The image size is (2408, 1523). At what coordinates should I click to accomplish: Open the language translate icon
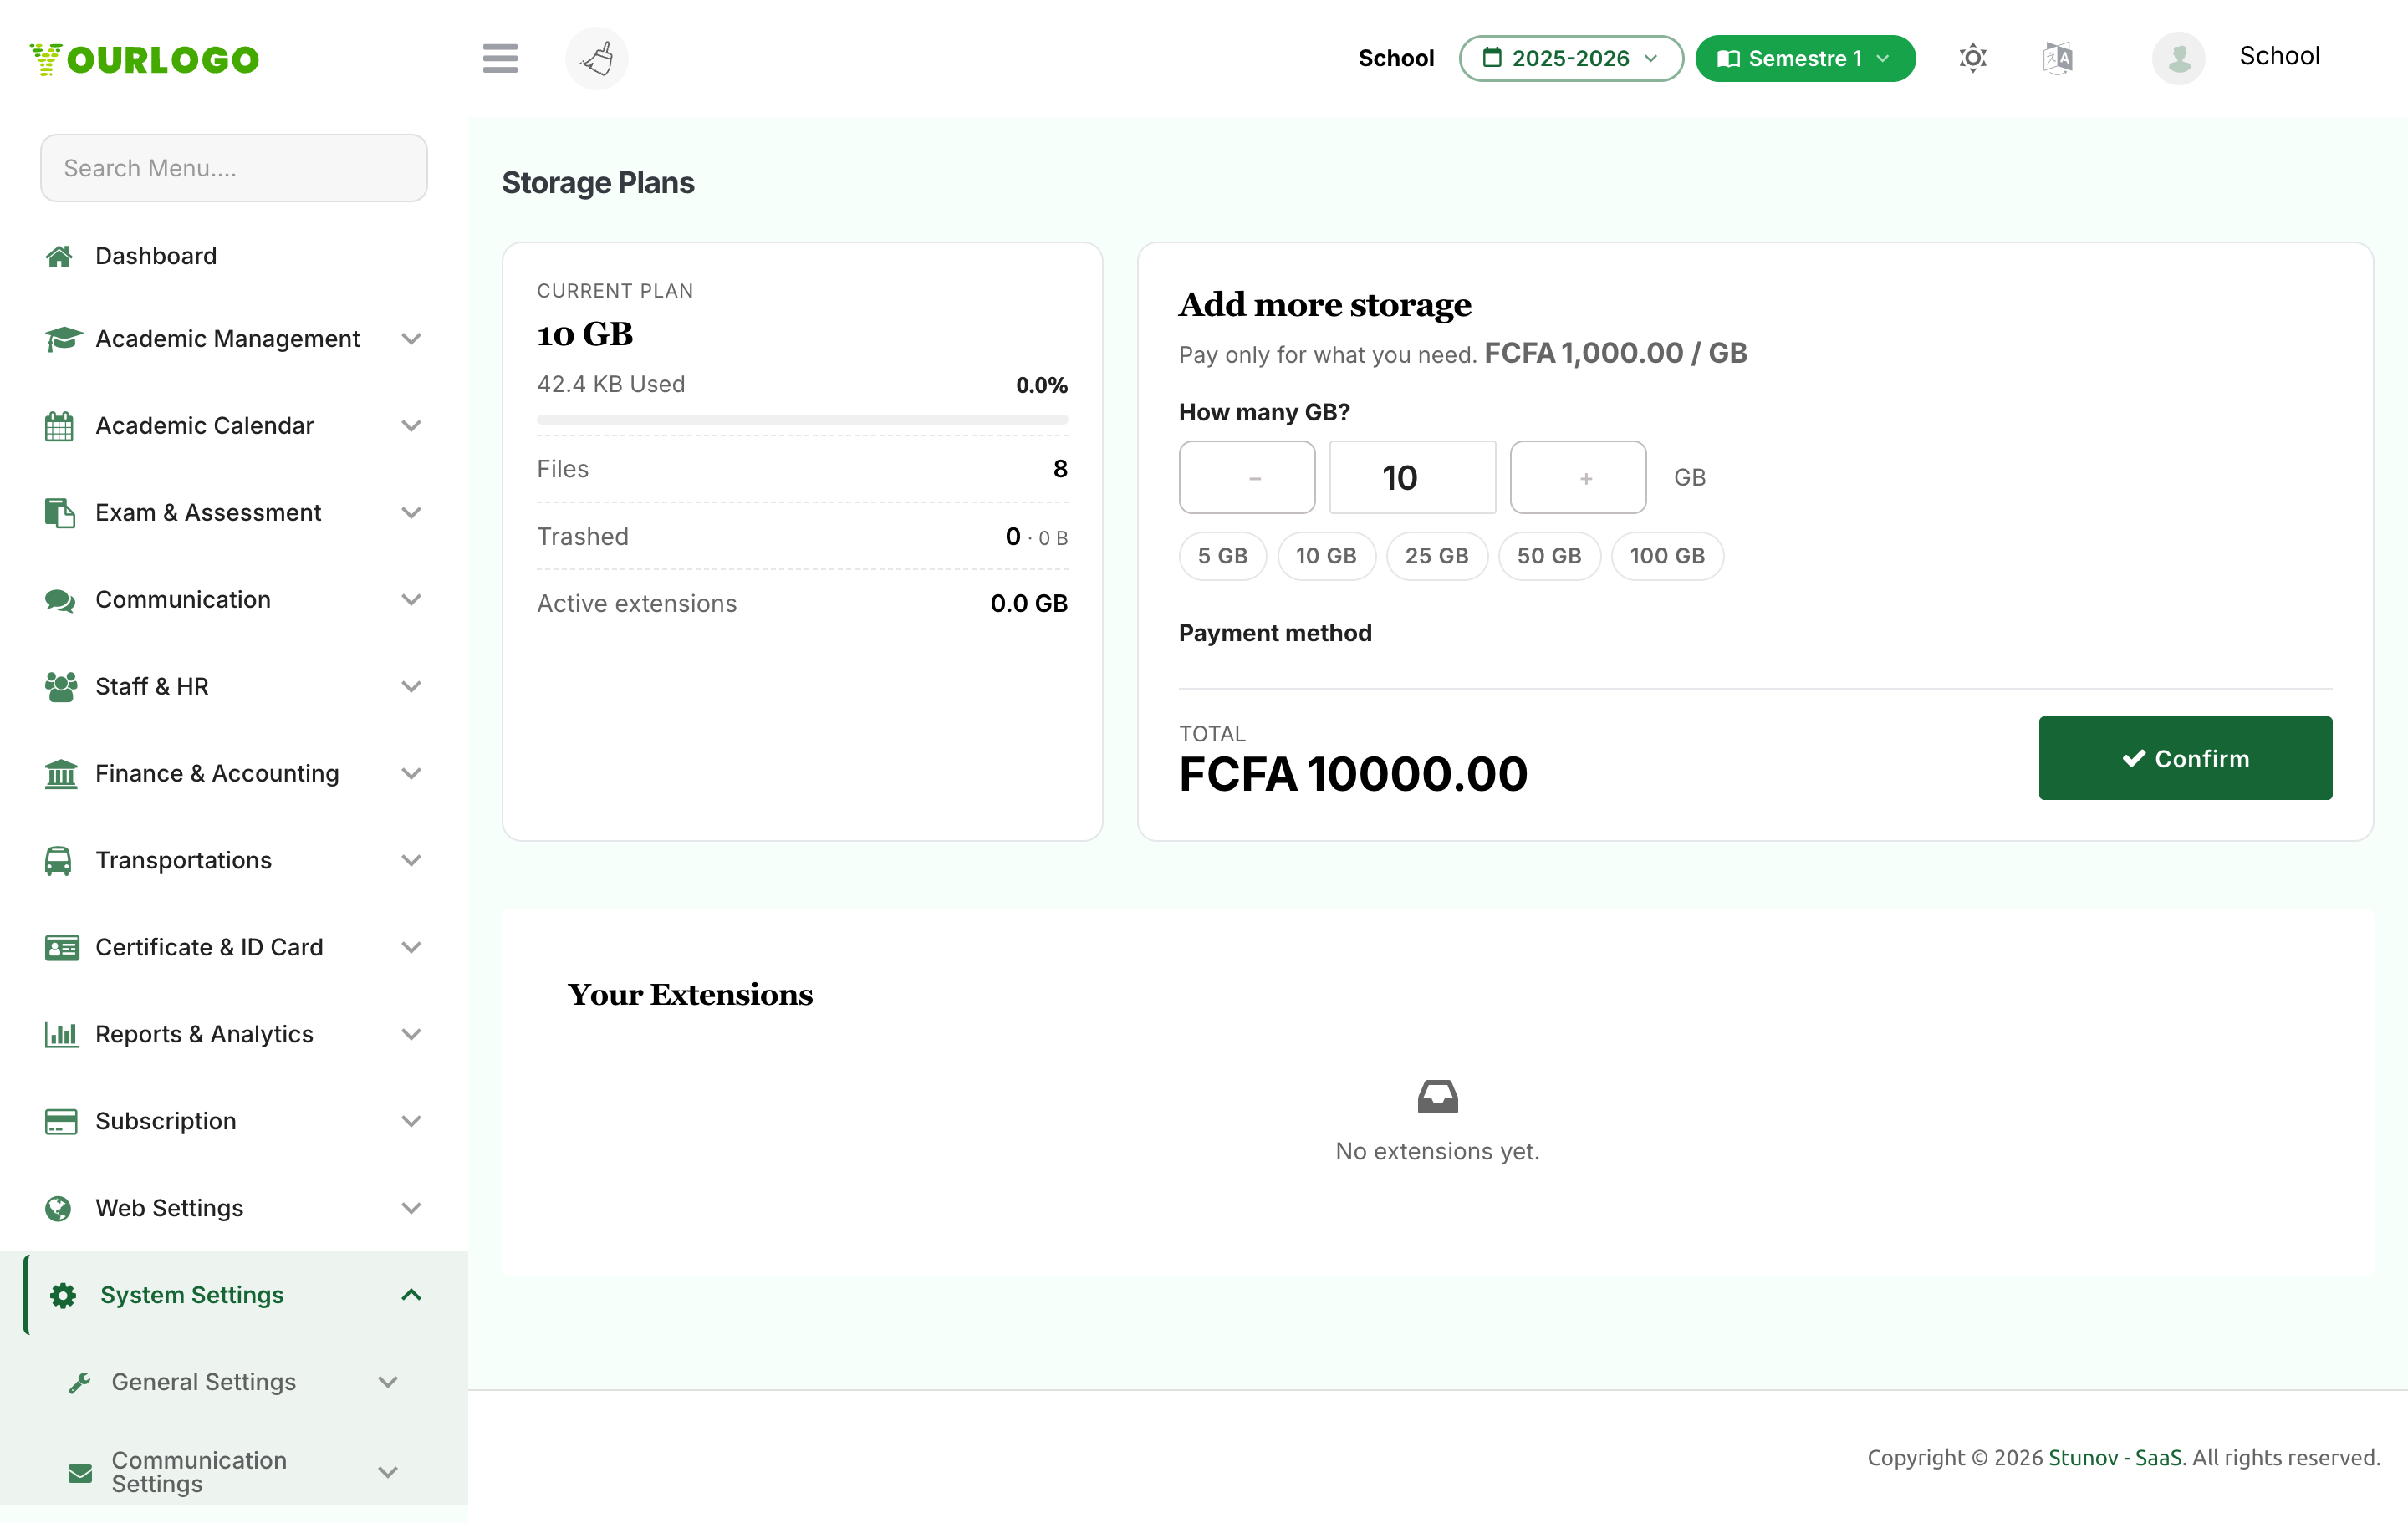pos(2057,58)
